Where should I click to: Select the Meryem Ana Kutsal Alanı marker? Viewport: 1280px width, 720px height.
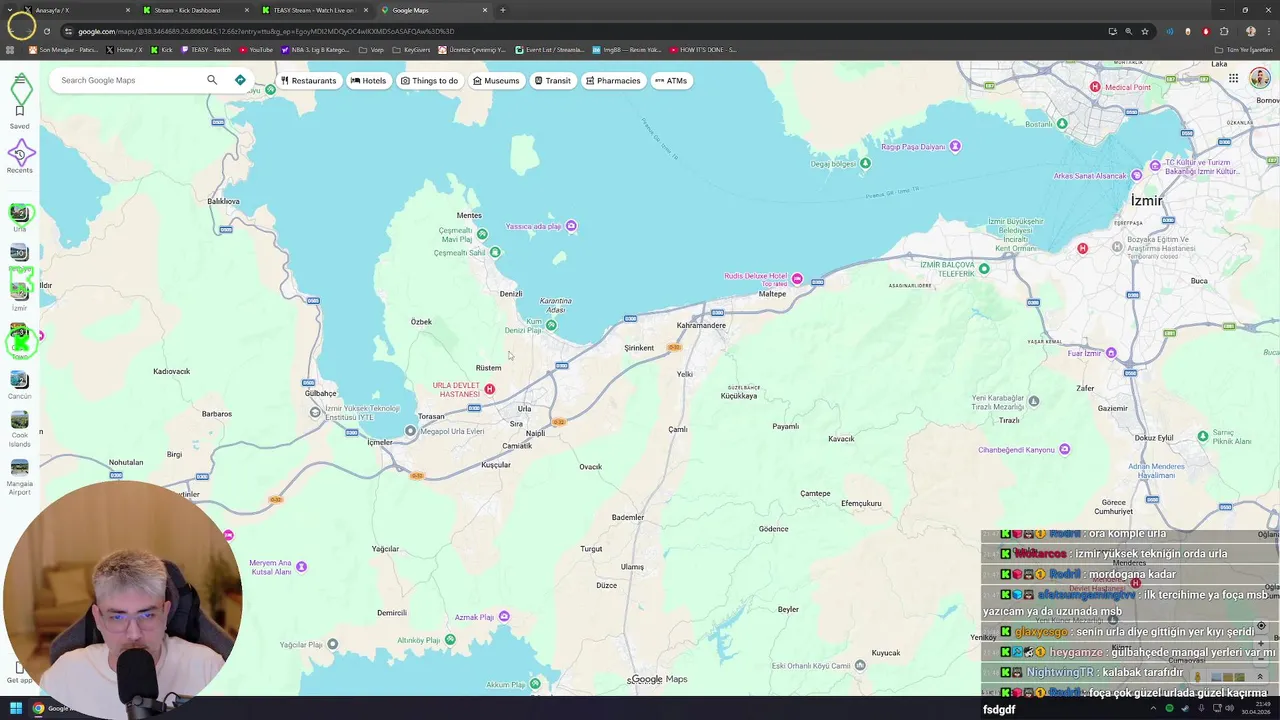301,567
